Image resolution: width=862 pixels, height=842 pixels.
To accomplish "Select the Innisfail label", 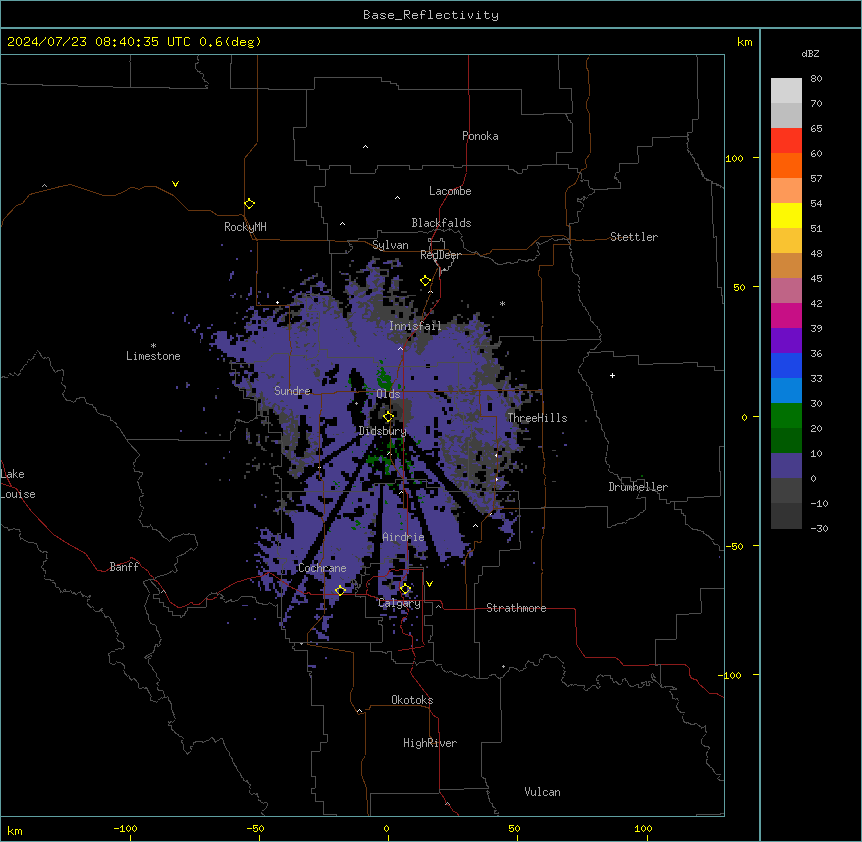I will pyautogui.click(x=415, y=326).
